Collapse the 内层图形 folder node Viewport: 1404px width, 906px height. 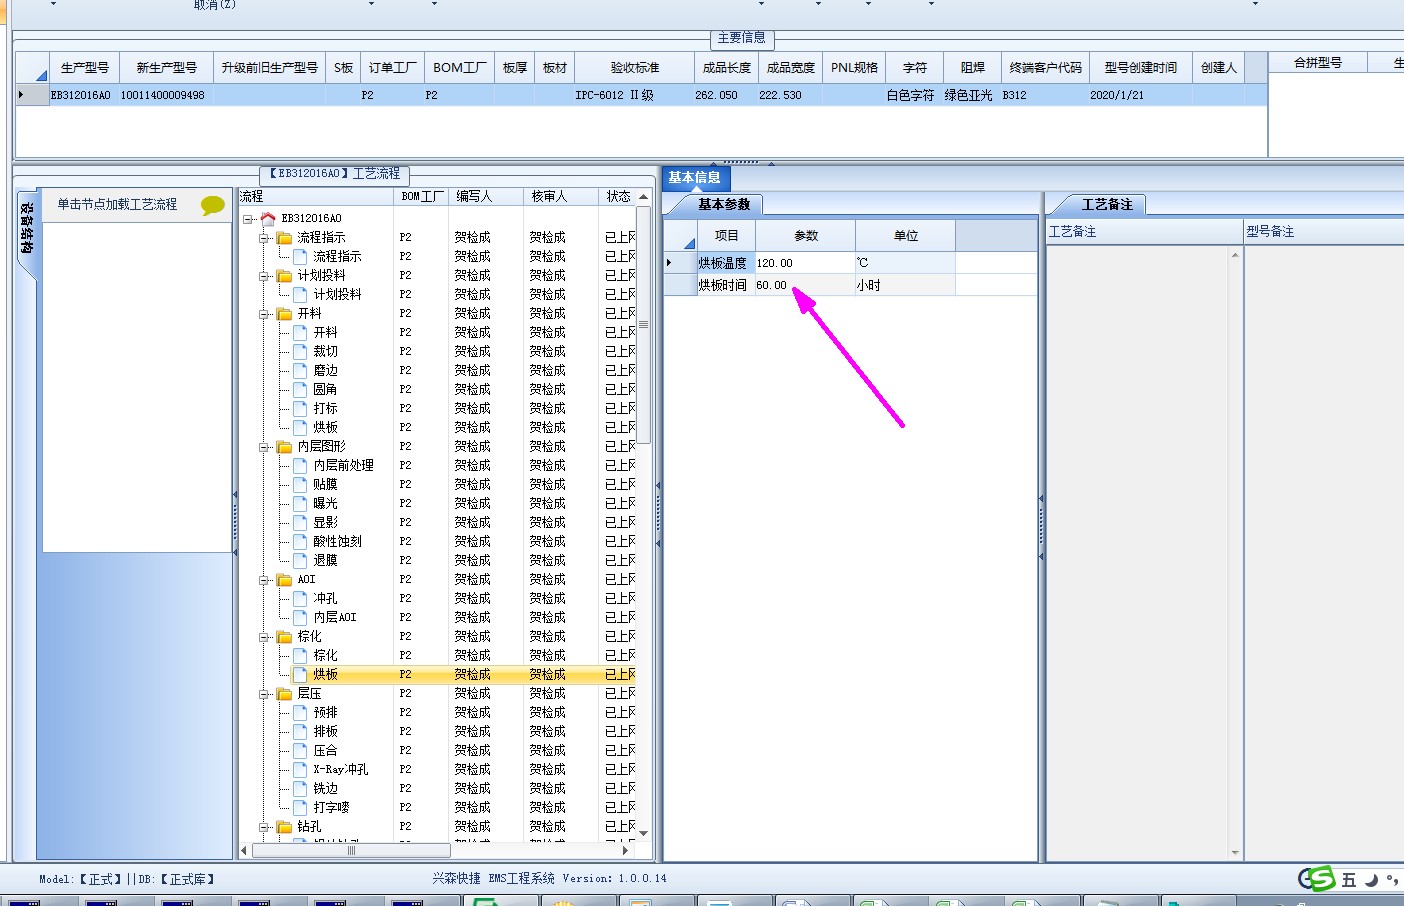point(265,446)
